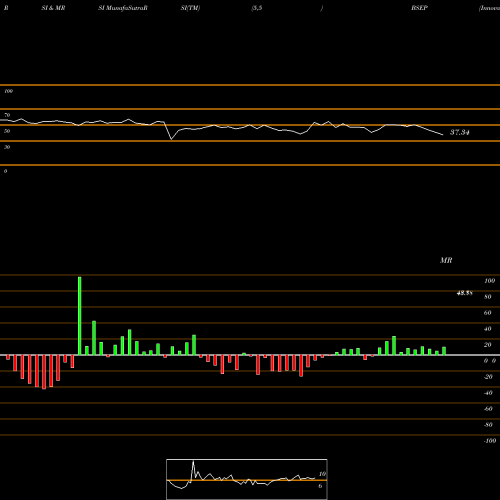Click the deepest red MR bar on left

pos(44,372)
